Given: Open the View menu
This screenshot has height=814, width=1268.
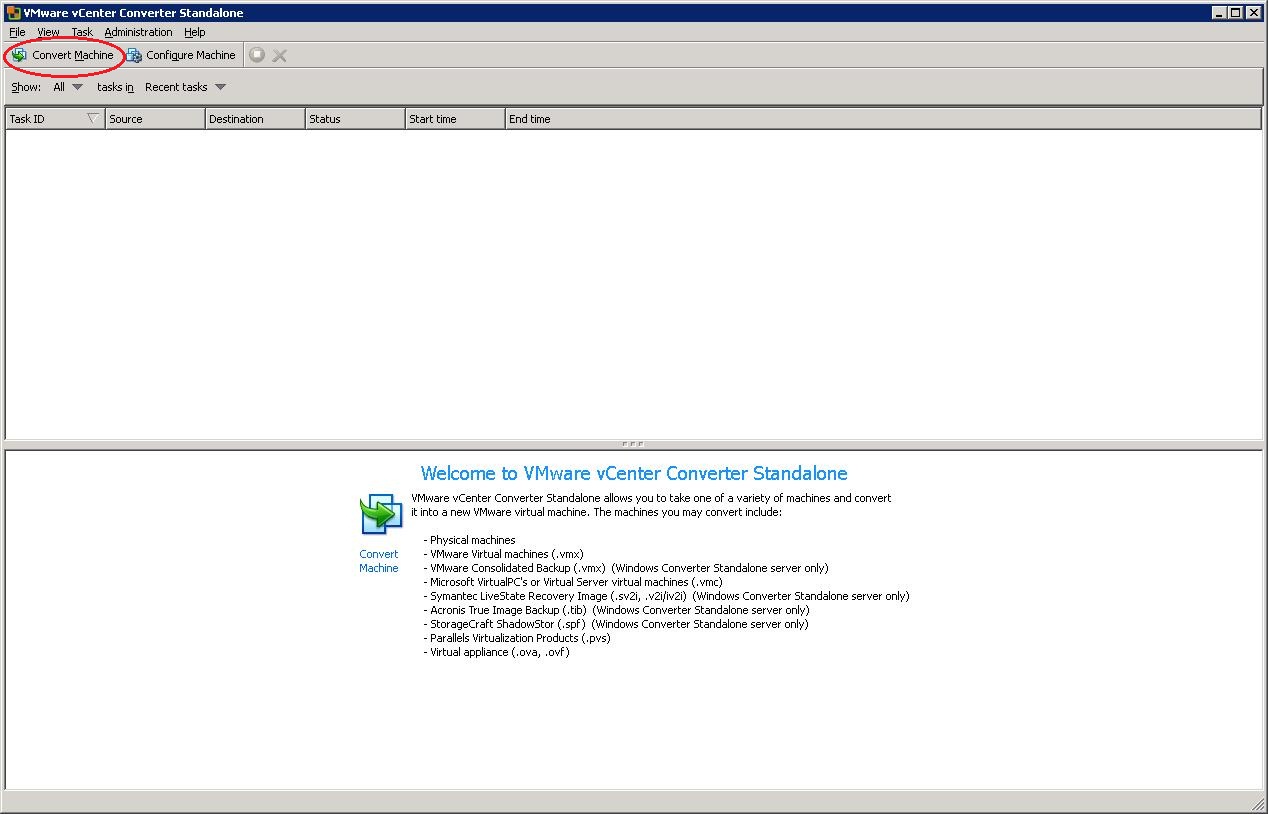Looking at the screenshot, I should 48,32.
